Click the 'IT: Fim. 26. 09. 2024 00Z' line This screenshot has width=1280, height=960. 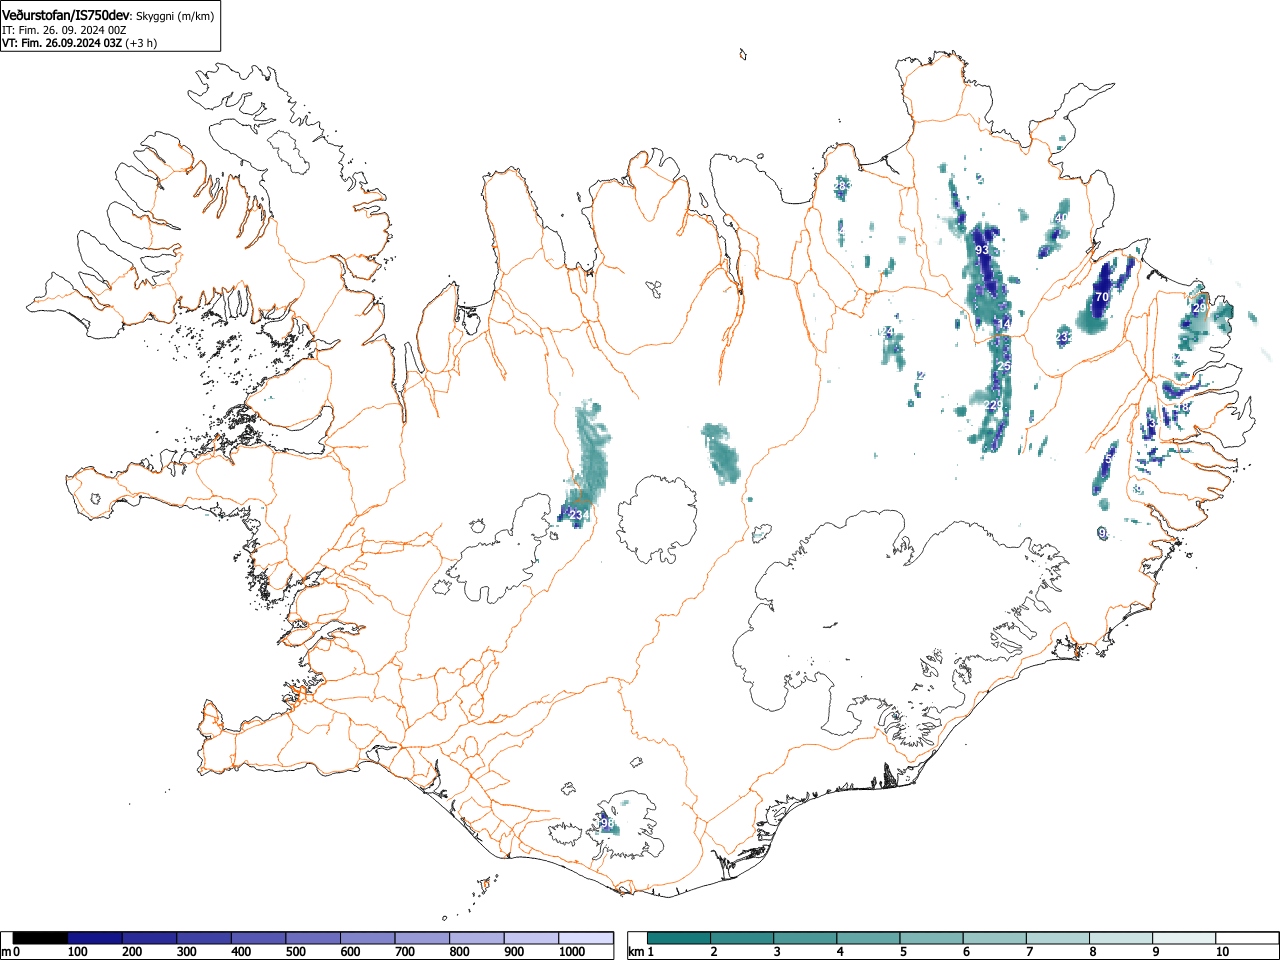(x=64, y=30)
